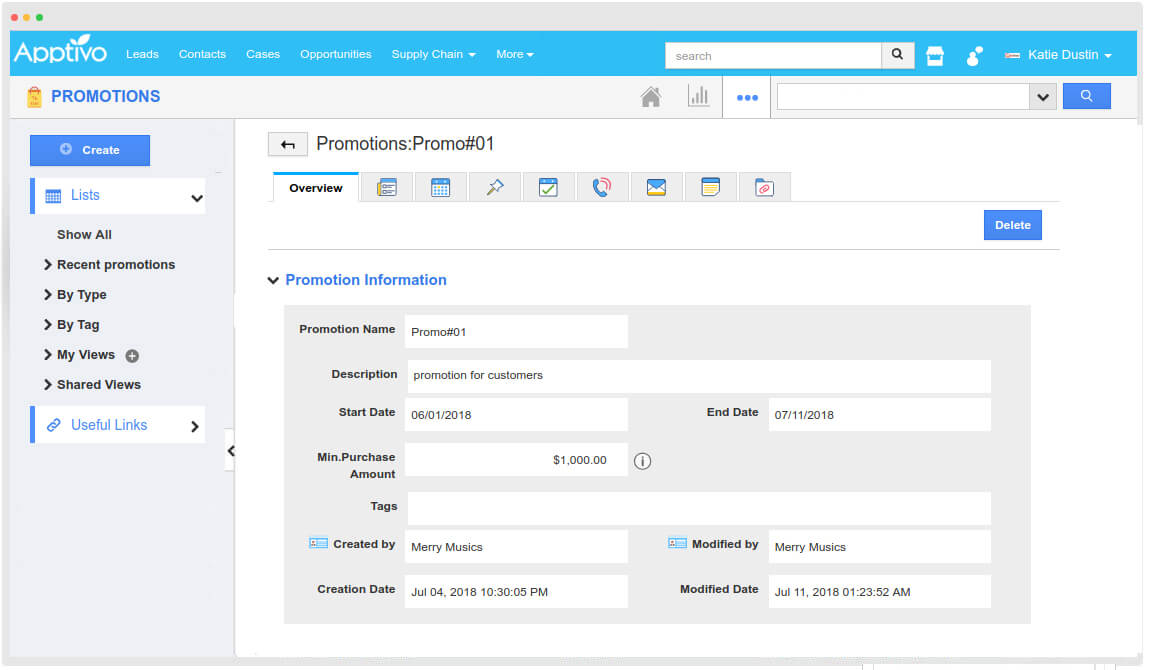
Task: Expand the Supply Chain menu
Action: click(x=433, y=54)
